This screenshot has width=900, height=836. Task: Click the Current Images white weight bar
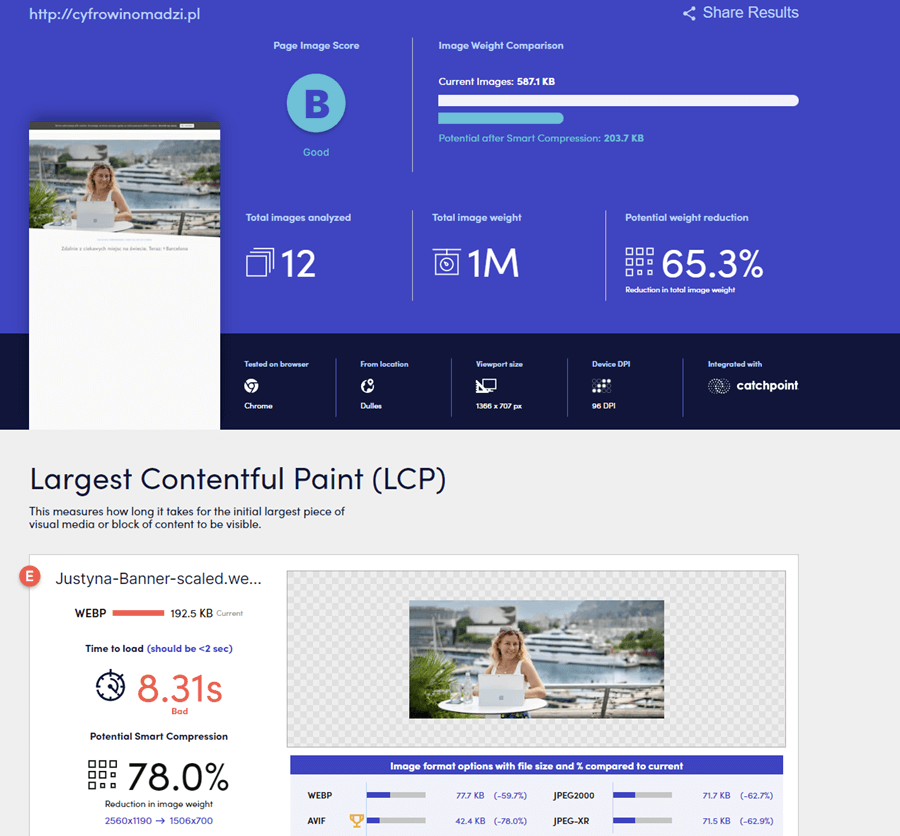pos(617,100)
